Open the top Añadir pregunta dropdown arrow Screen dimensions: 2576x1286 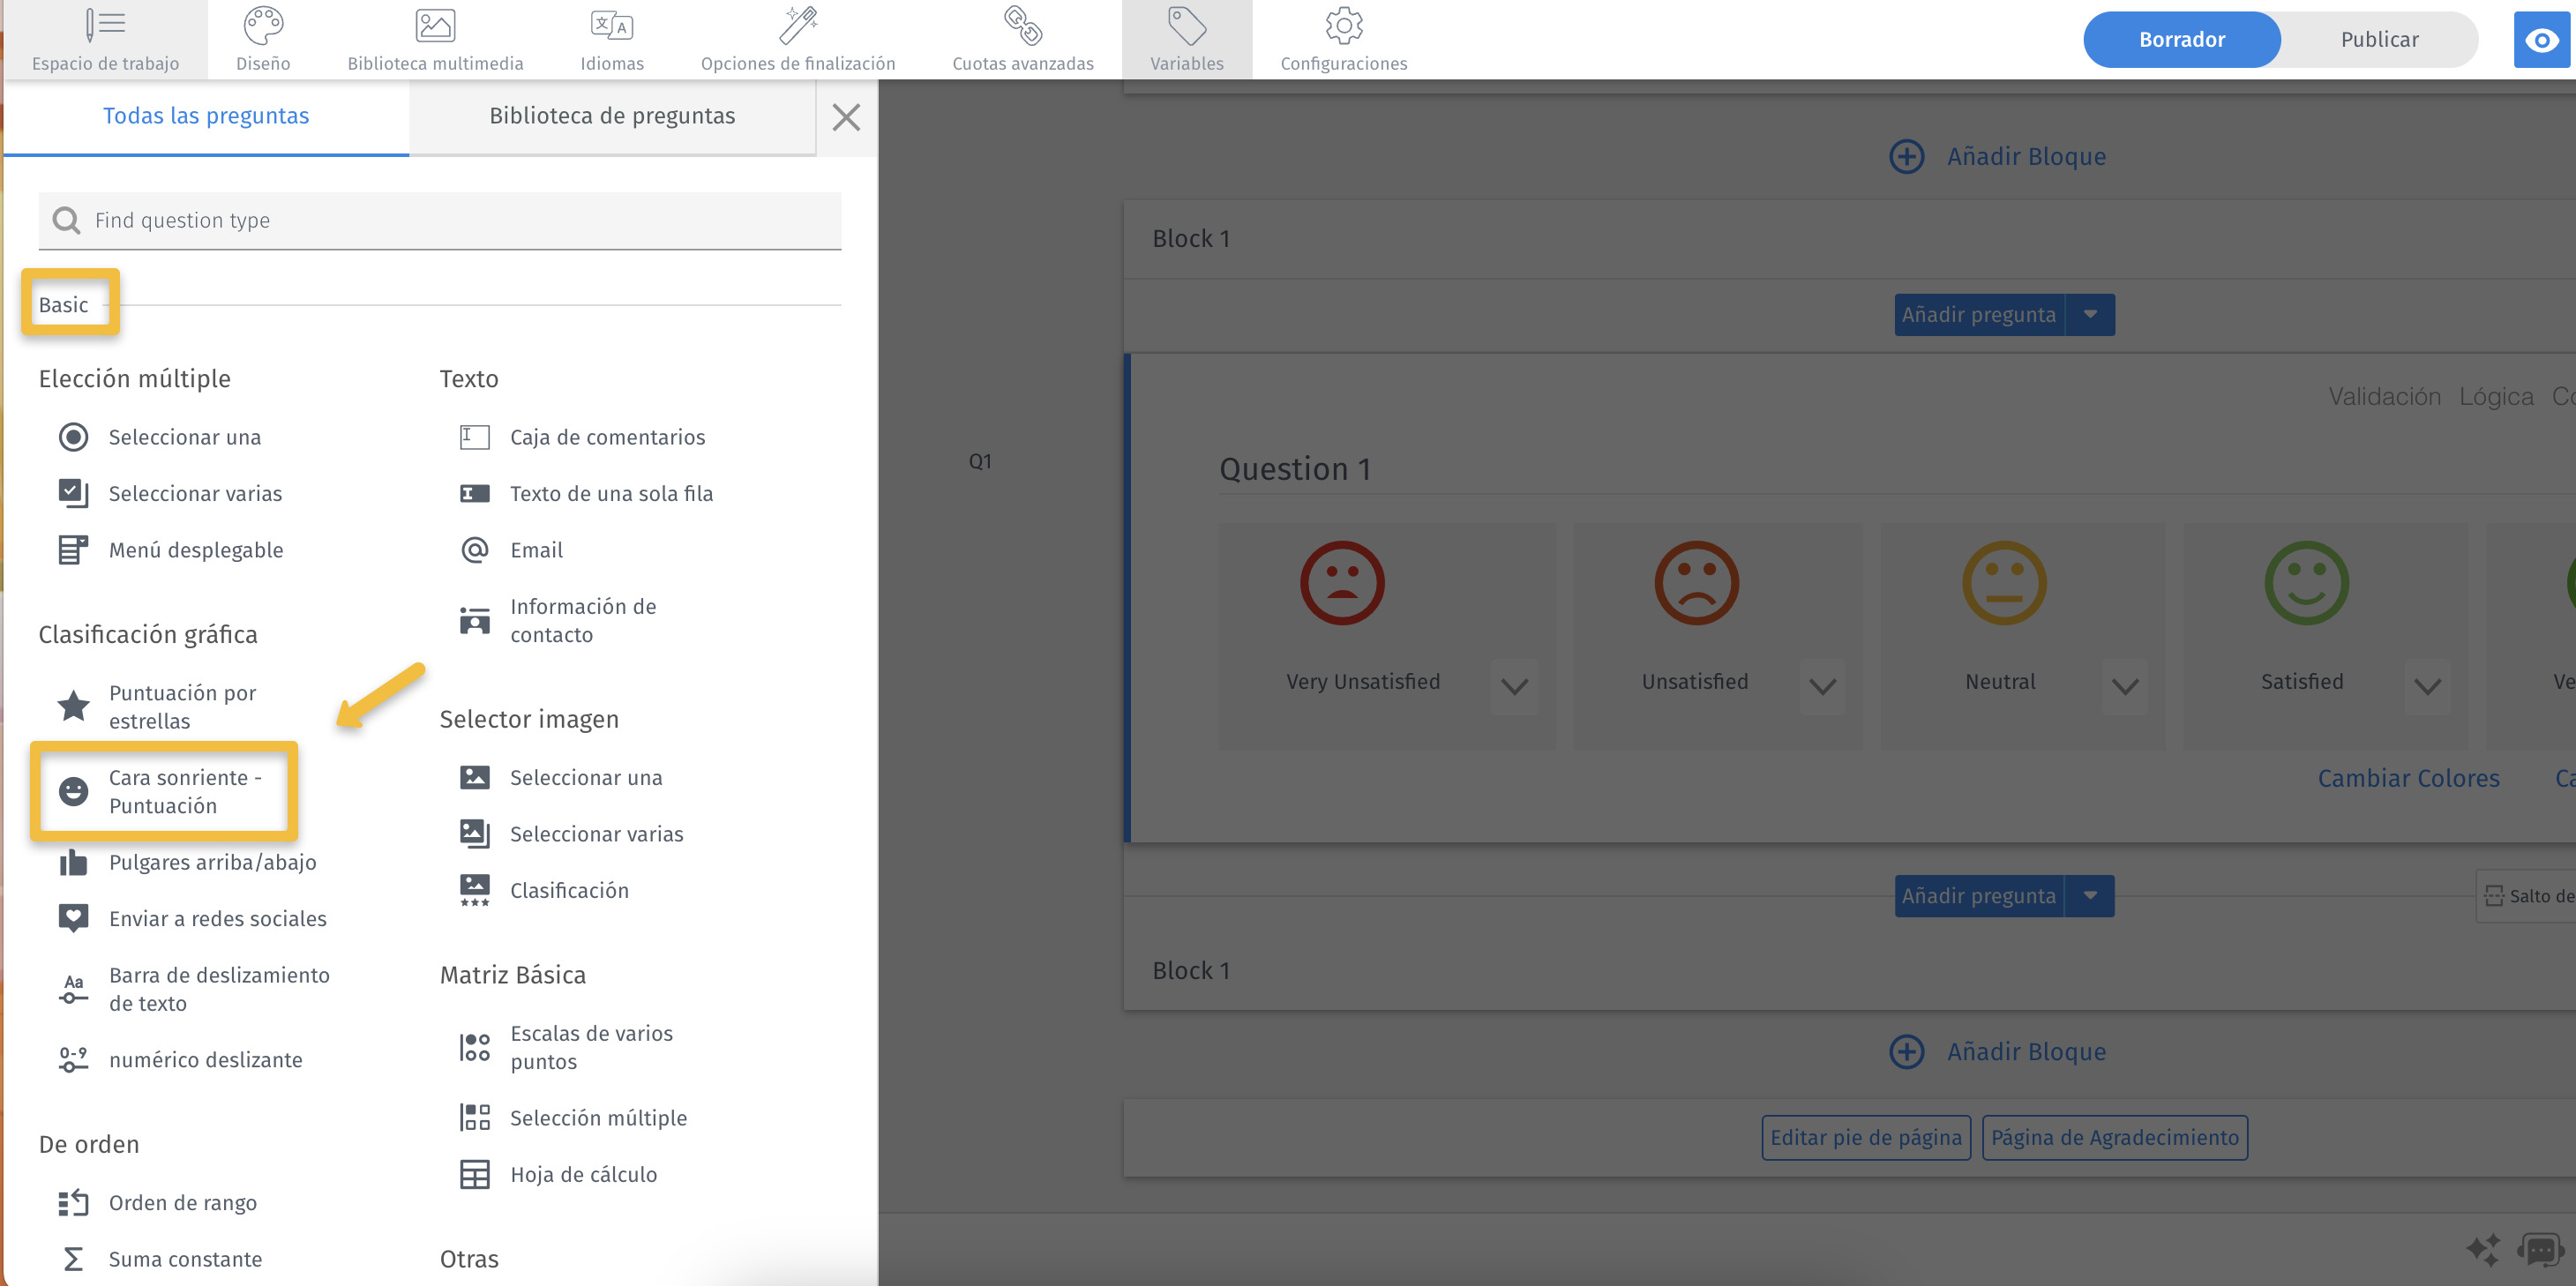pos(2090,314)
